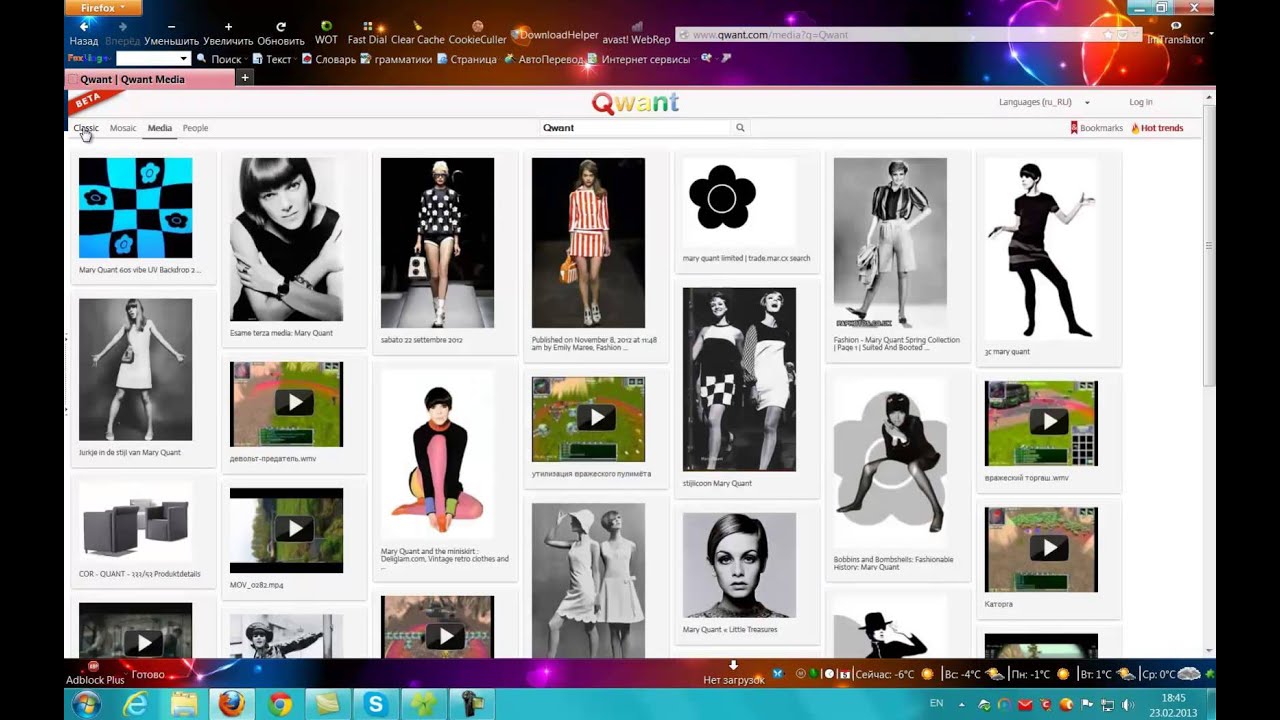This screenshot has height=720, width=1280.
Task: Switch to the People tab
Action: [195, 128]
